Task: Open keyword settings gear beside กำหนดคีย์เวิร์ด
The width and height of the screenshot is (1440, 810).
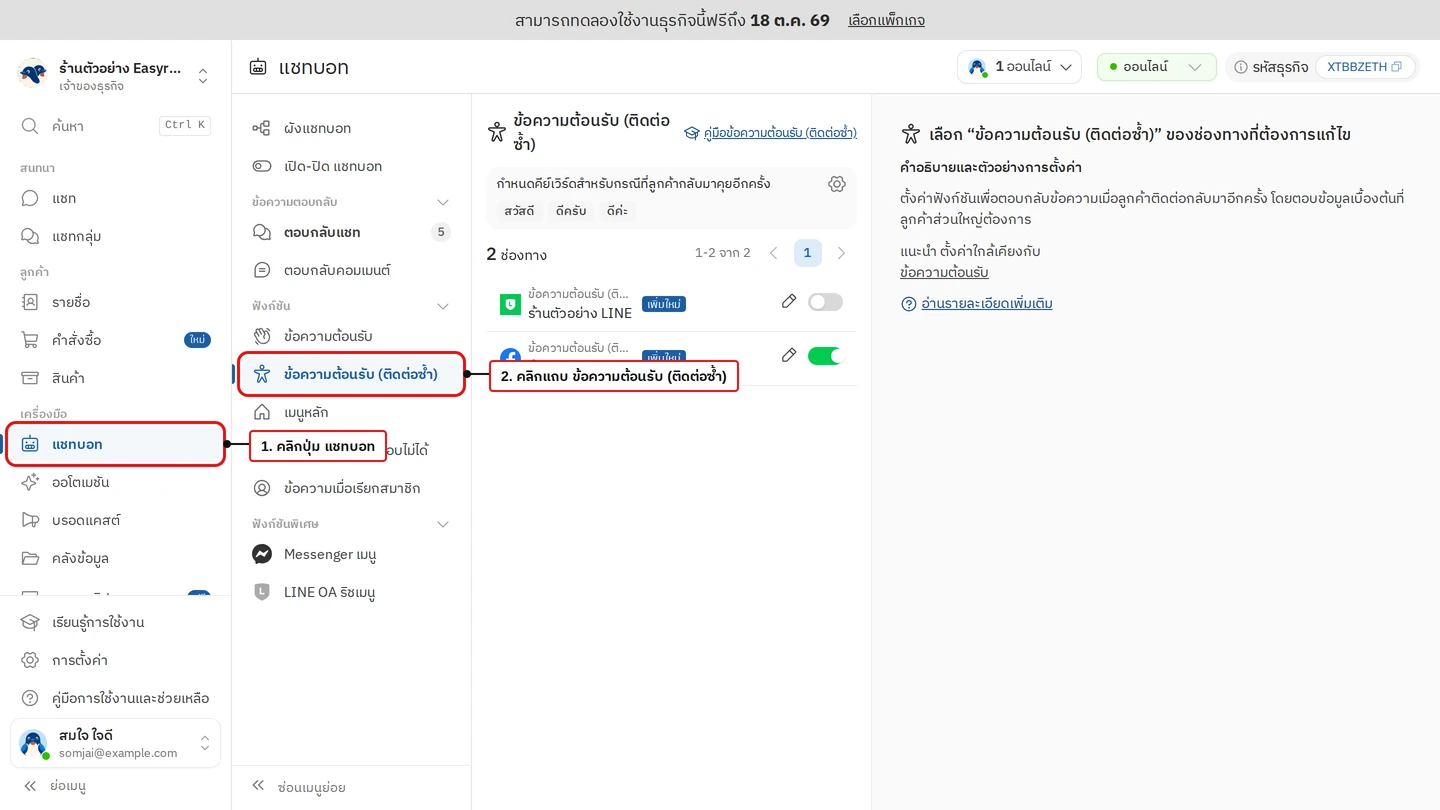Action: click(837, 184)
